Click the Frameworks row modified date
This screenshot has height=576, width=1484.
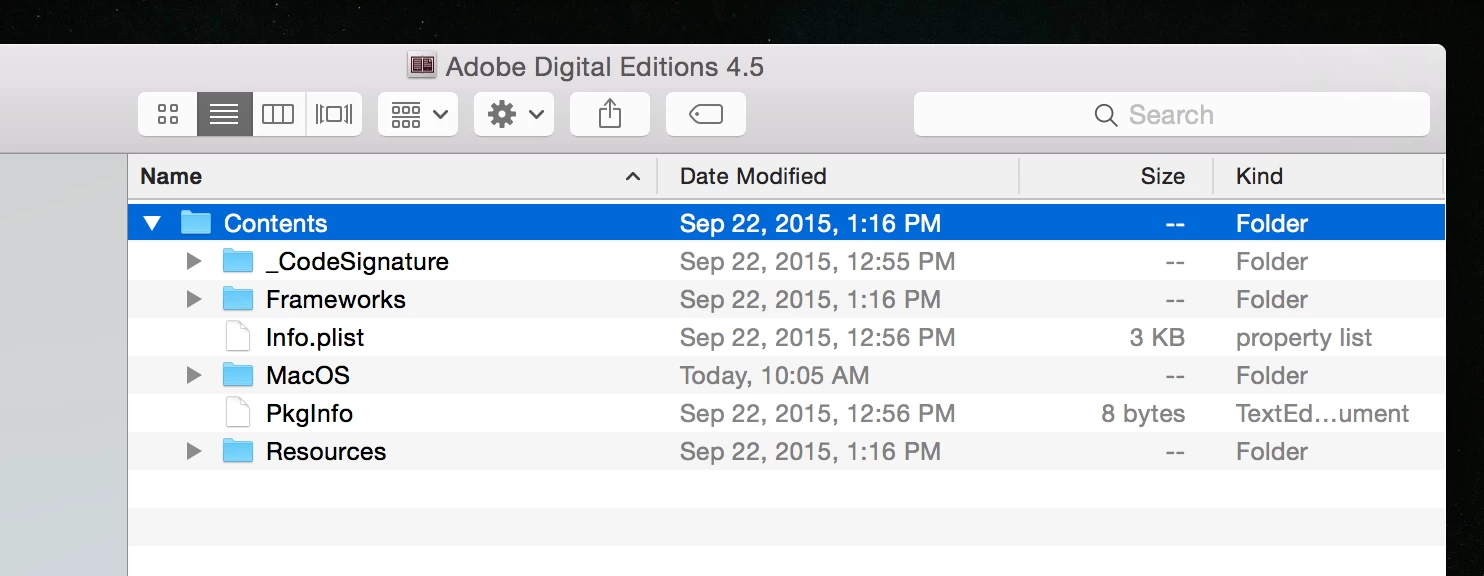810,300
